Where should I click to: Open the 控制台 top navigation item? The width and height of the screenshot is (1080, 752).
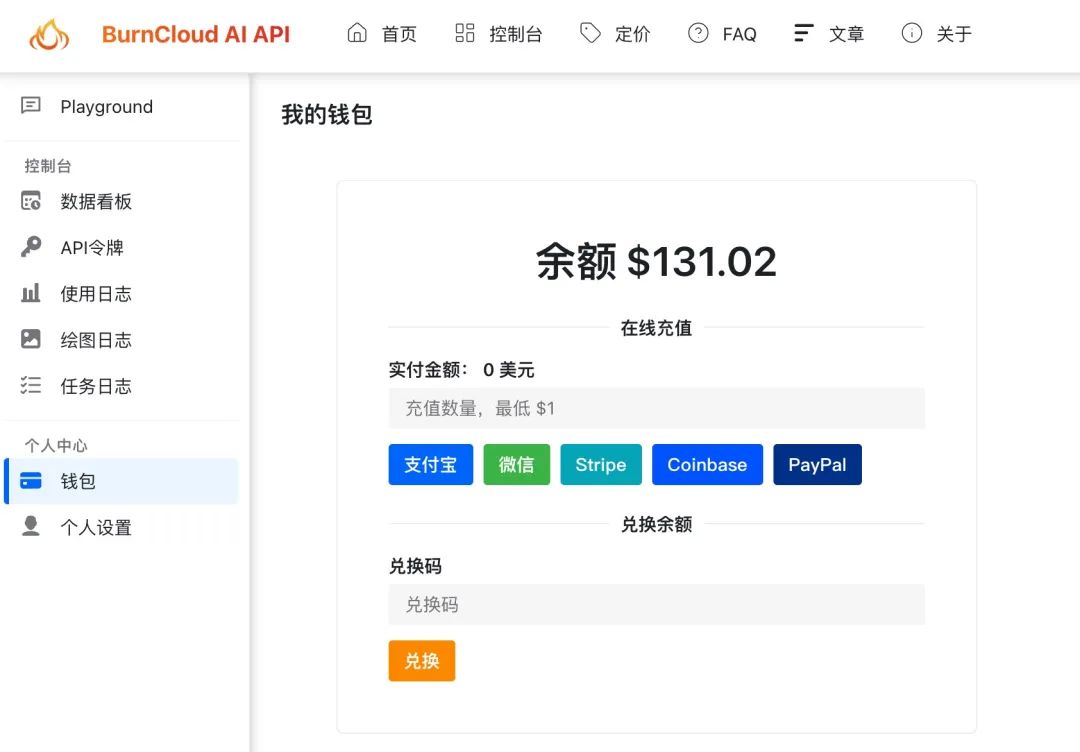coord(515,34)
